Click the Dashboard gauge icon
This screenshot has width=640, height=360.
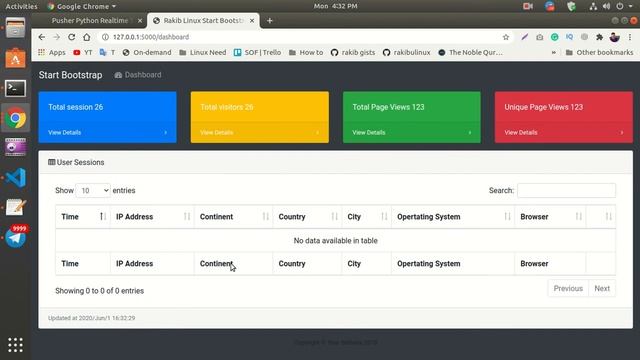pos(118,75)
